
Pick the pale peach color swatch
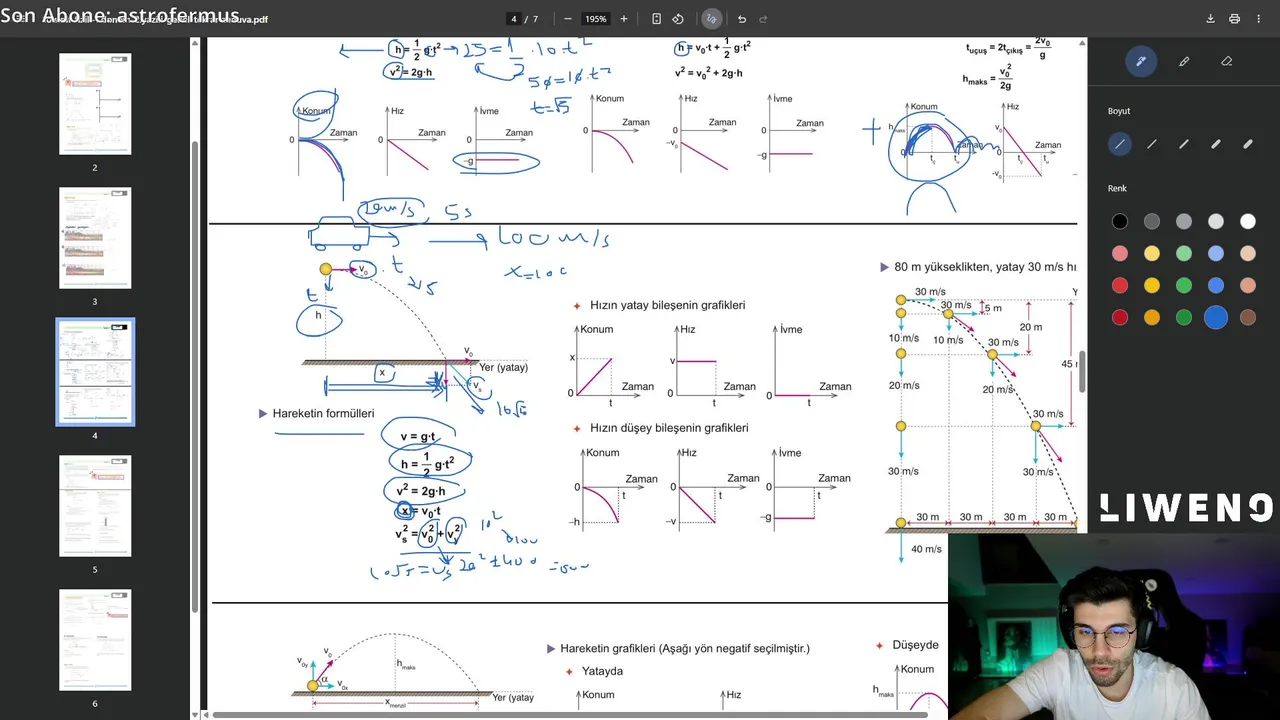coord(1248,254)
